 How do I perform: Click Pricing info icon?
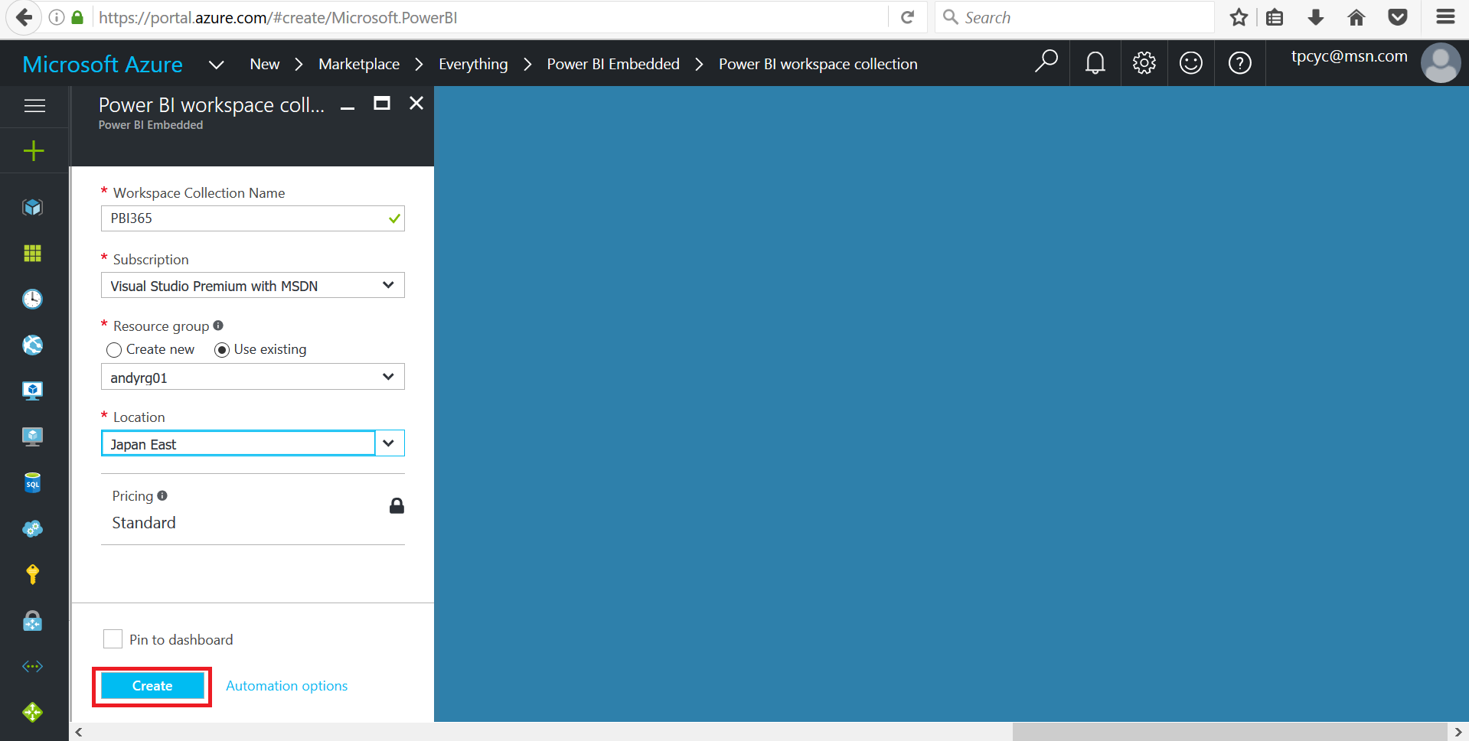pos(163,495)
